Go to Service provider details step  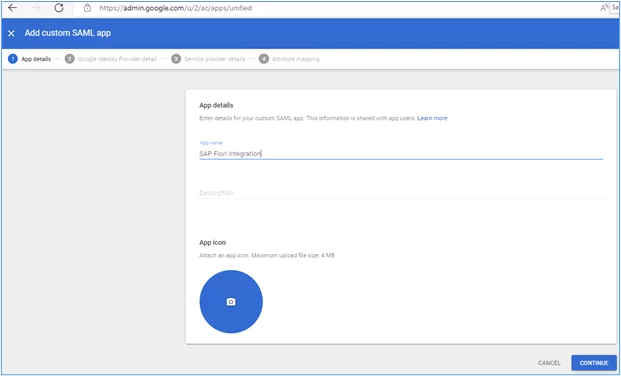click(x=208, y=59)
